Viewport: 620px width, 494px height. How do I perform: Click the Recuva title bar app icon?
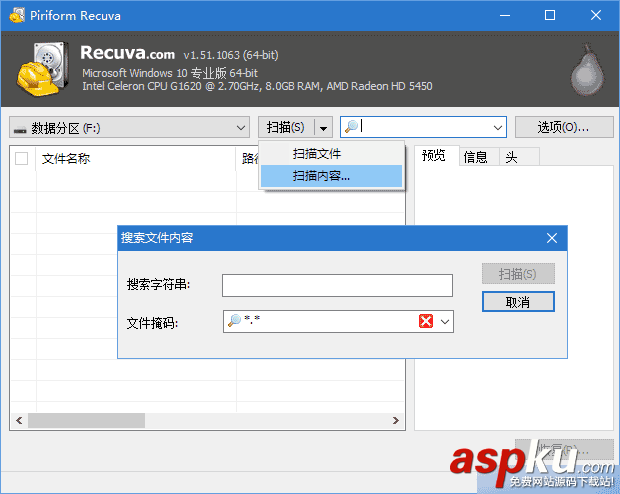(x=17, y=15)
